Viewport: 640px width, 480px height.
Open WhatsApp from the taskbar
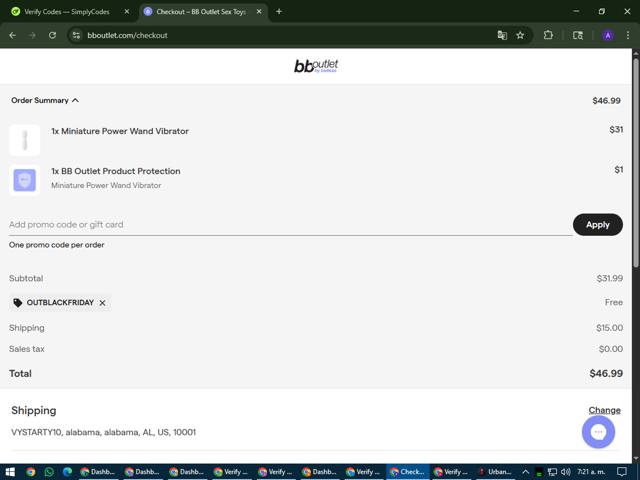[49, 472]
